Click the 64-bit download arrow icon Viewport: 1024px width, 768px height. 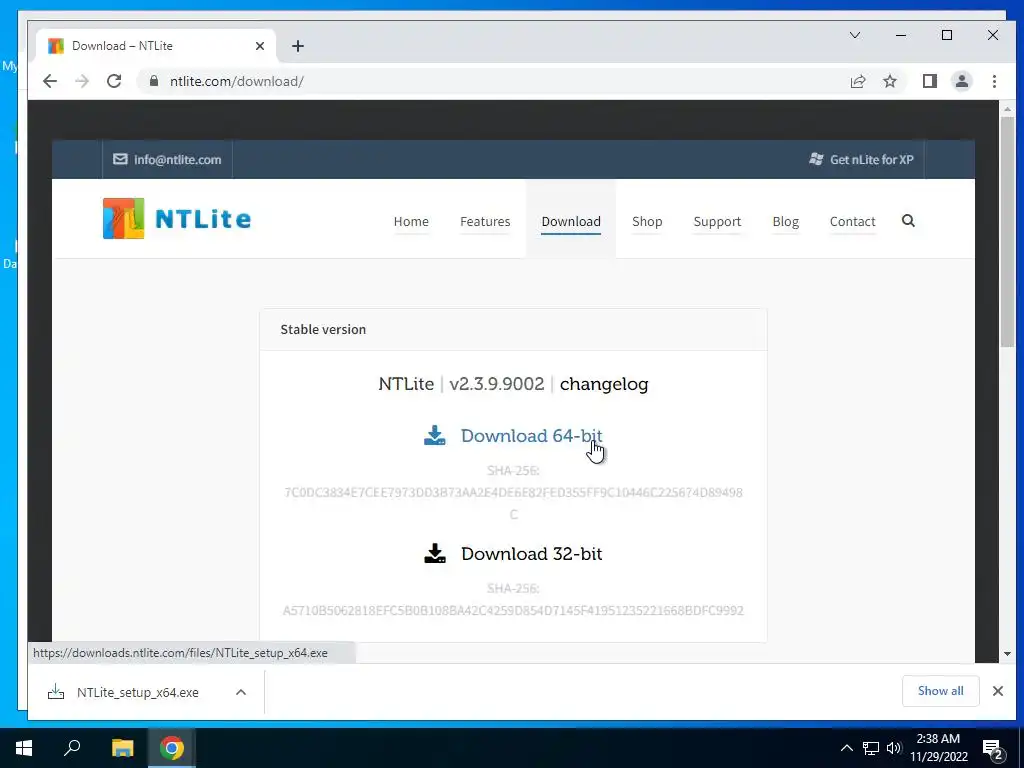click(434, 436)
